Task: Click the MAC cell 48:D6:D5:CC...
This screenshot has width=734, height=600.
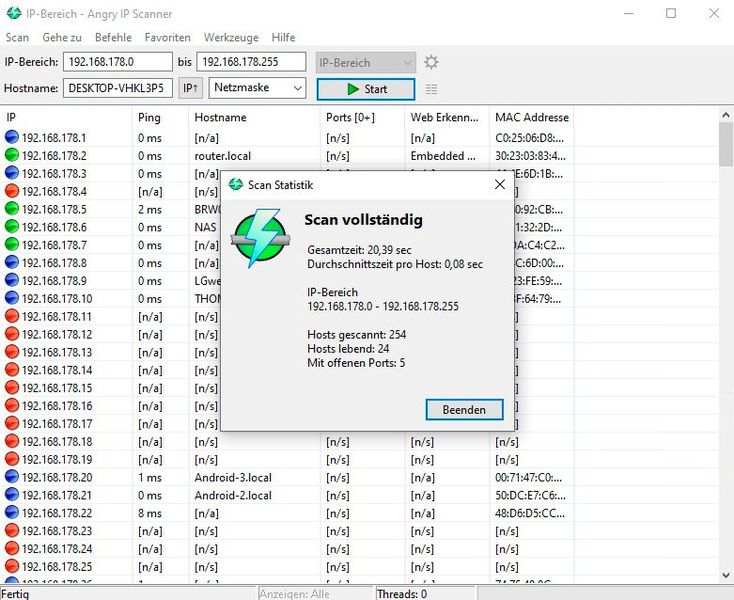Action: pos(530,513)
